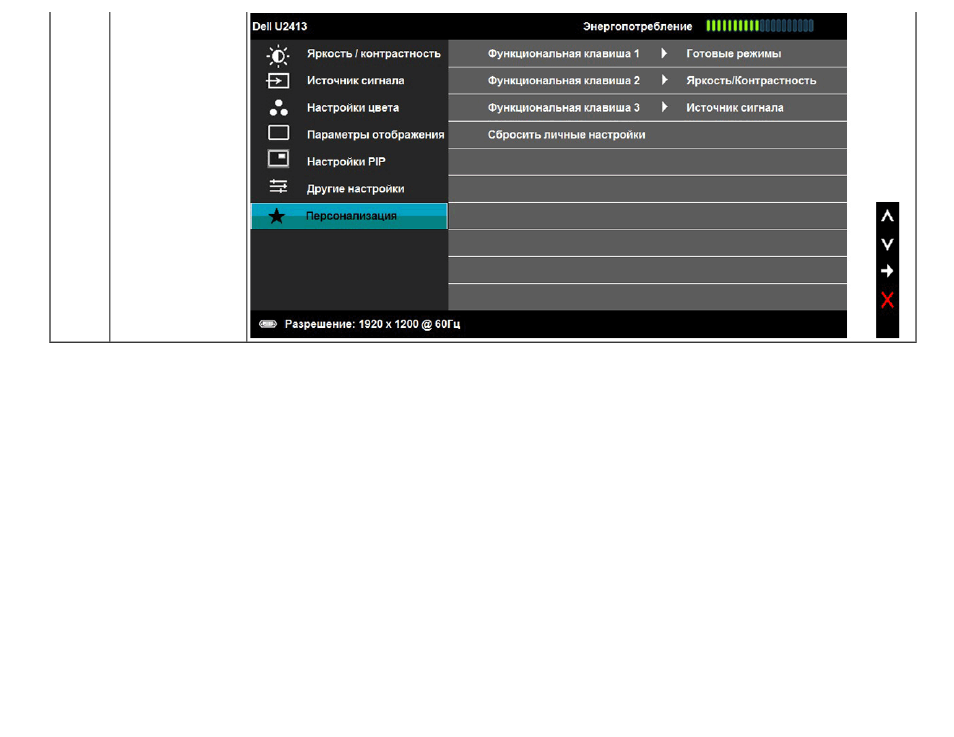
Task: Expand Функциональная клавиша 3 arrow
Action: 664,107
